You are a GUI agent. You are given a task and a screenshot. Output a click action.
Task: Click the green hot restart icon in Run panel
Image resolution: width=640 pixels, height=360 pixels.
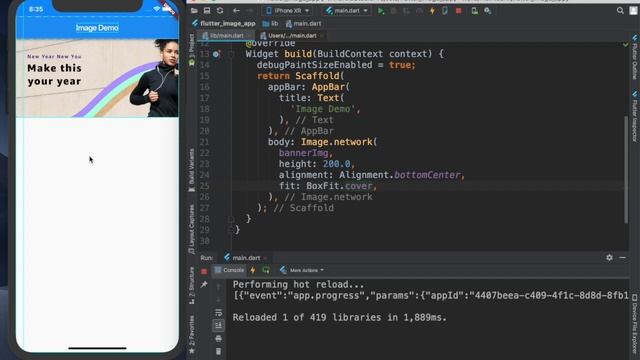point(266,270)
